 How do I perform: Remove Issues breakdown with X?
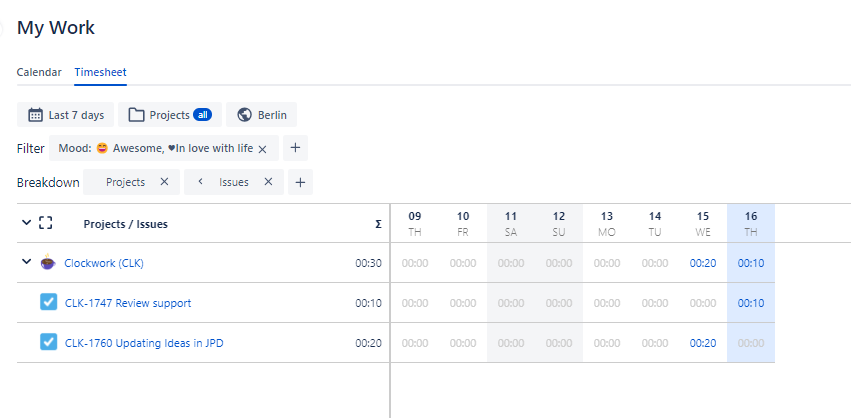[268, 182]
